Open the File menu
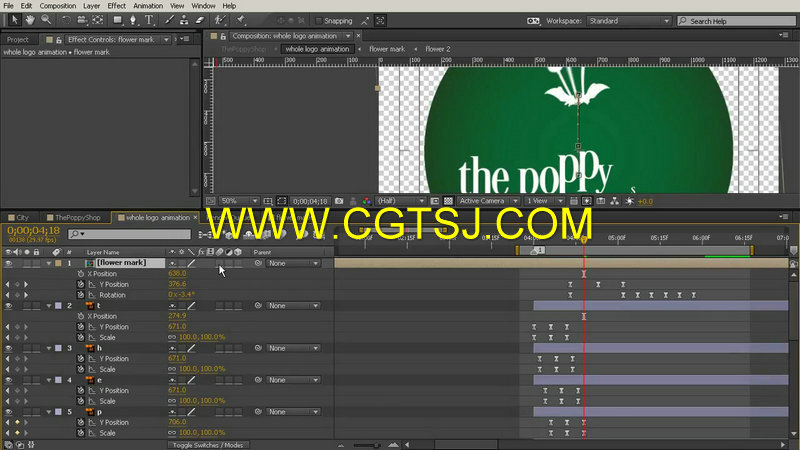This screenshot has width=800, height=450. [9, 6]
